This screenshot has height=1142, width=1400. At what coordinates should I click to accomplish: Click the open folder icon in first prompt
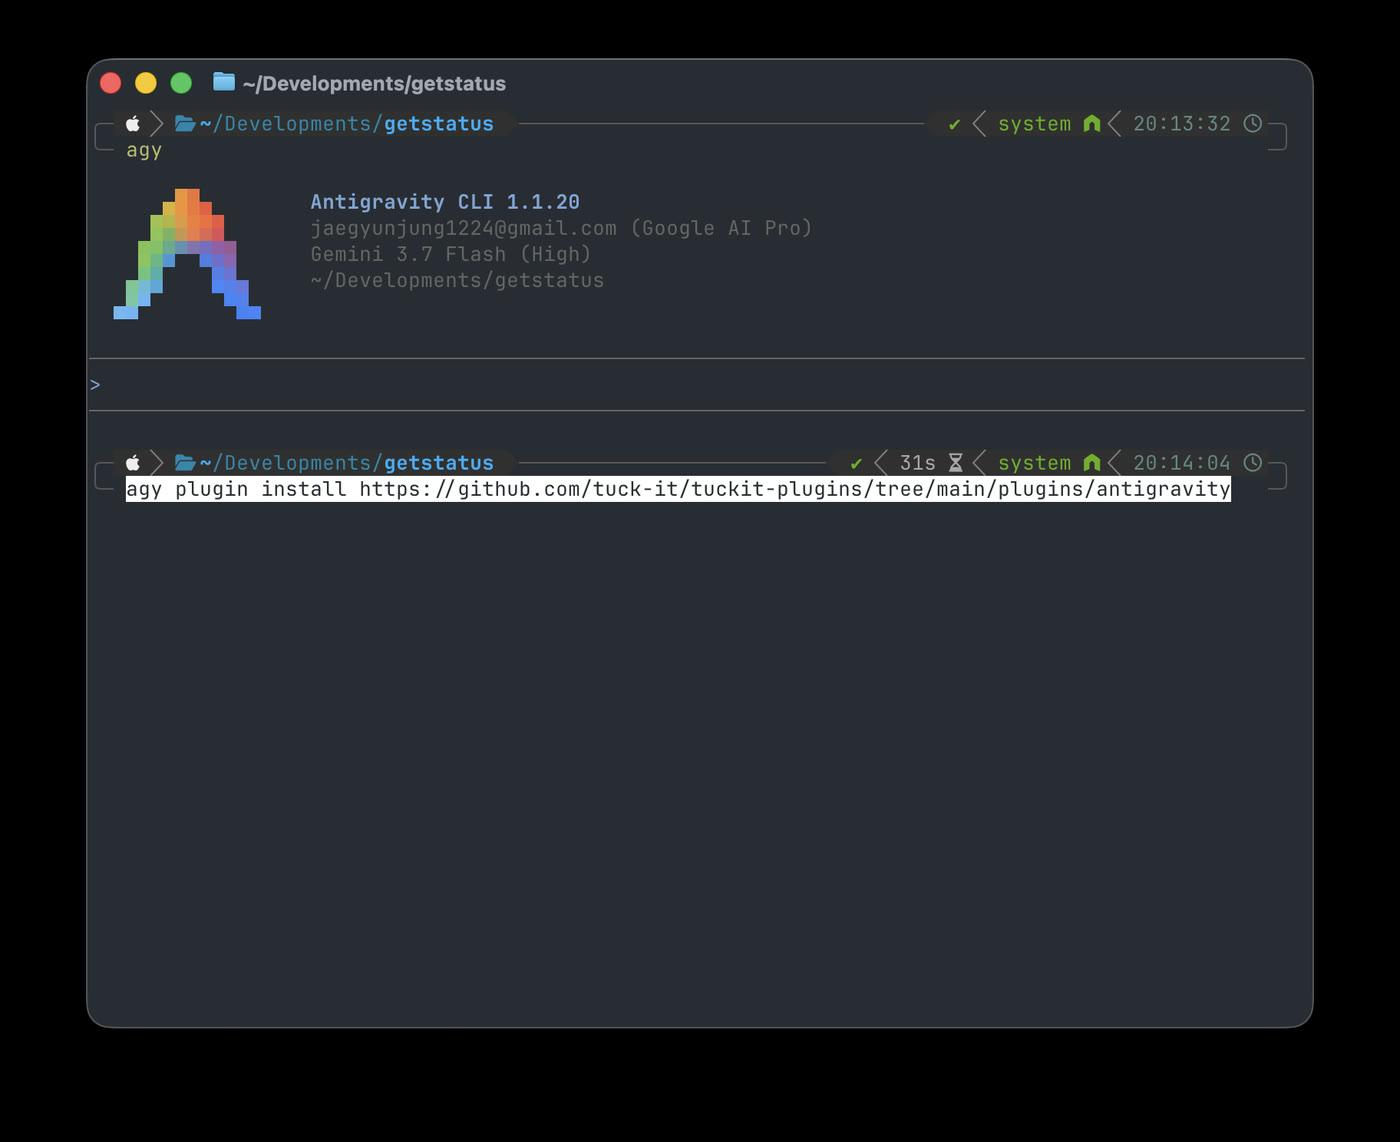[x=185, y=124]
